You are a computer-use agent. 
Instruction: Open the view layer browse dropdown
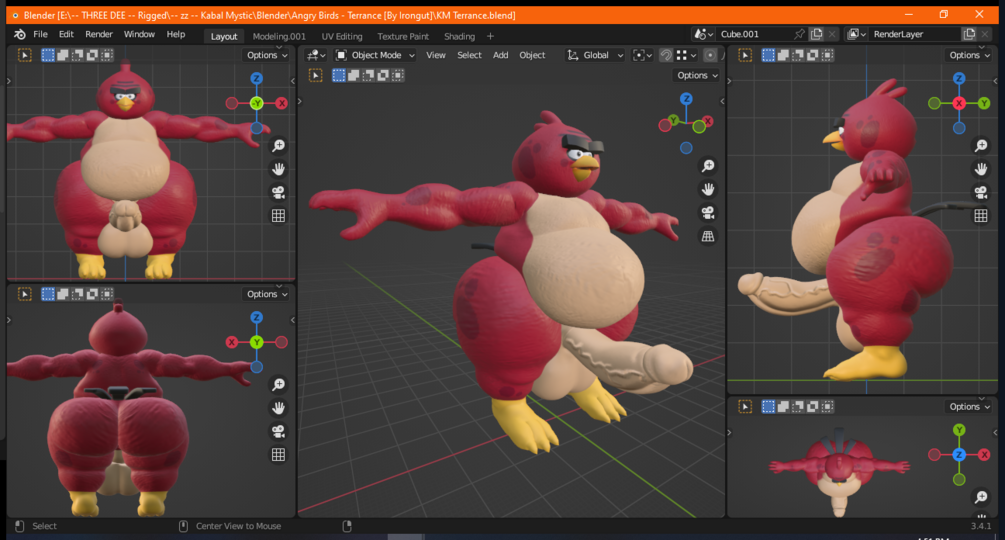[x=856, y=34]
